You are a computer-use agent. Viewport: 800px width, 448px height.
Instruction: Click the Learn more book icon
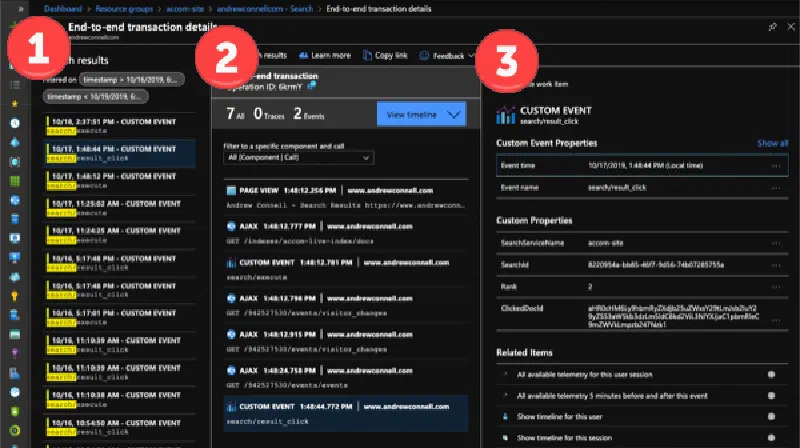pyautogui.click(x=304, y=56)
